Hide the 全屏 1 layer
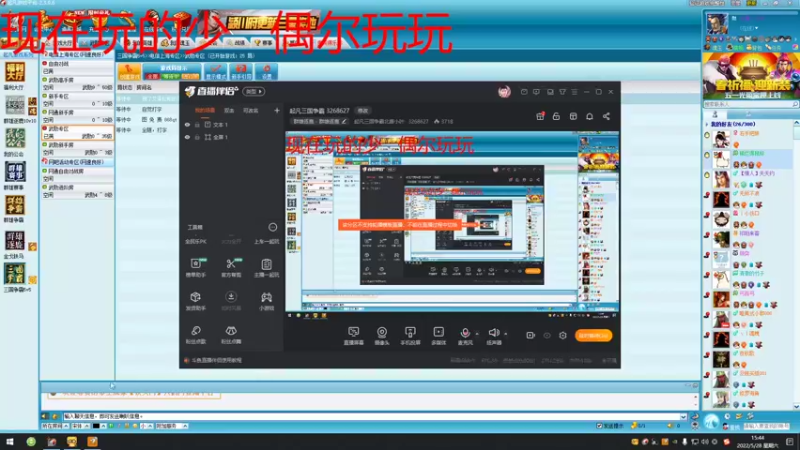The width and height of the screenshot is (800, 450). [x=187, y=137]
